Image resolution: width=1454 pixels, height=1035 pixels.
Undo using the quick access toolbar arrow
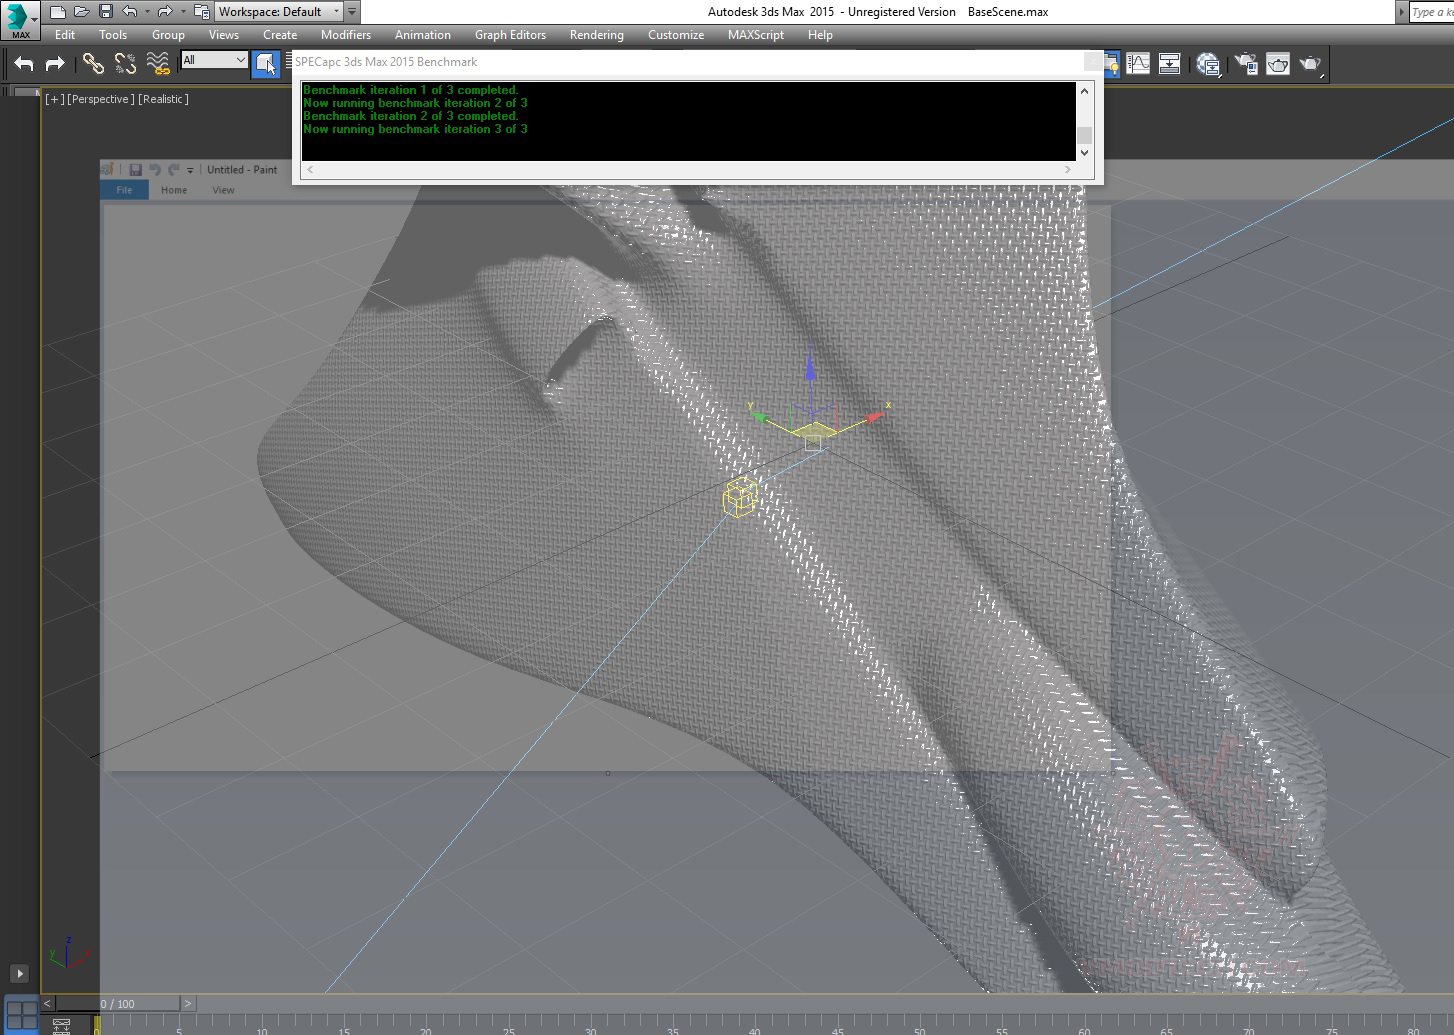click(x=129, y=12)
